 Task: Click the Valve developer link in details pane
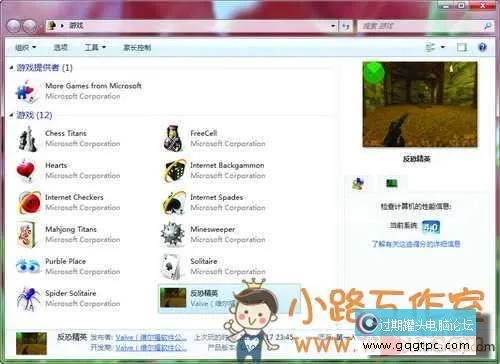[x=151, y=348]
